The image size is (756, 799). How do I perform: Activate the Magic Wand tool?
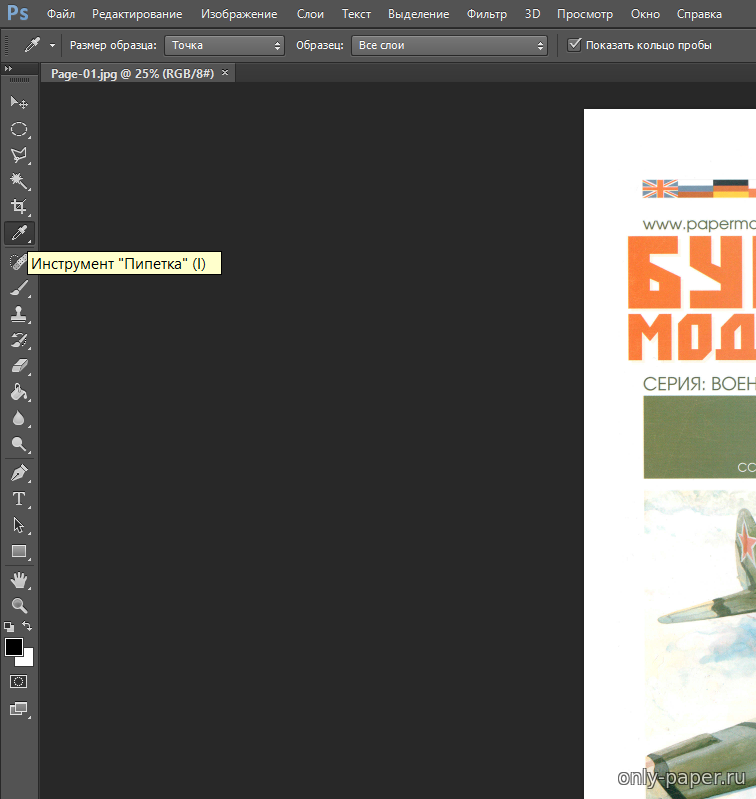tap(18, 181)
